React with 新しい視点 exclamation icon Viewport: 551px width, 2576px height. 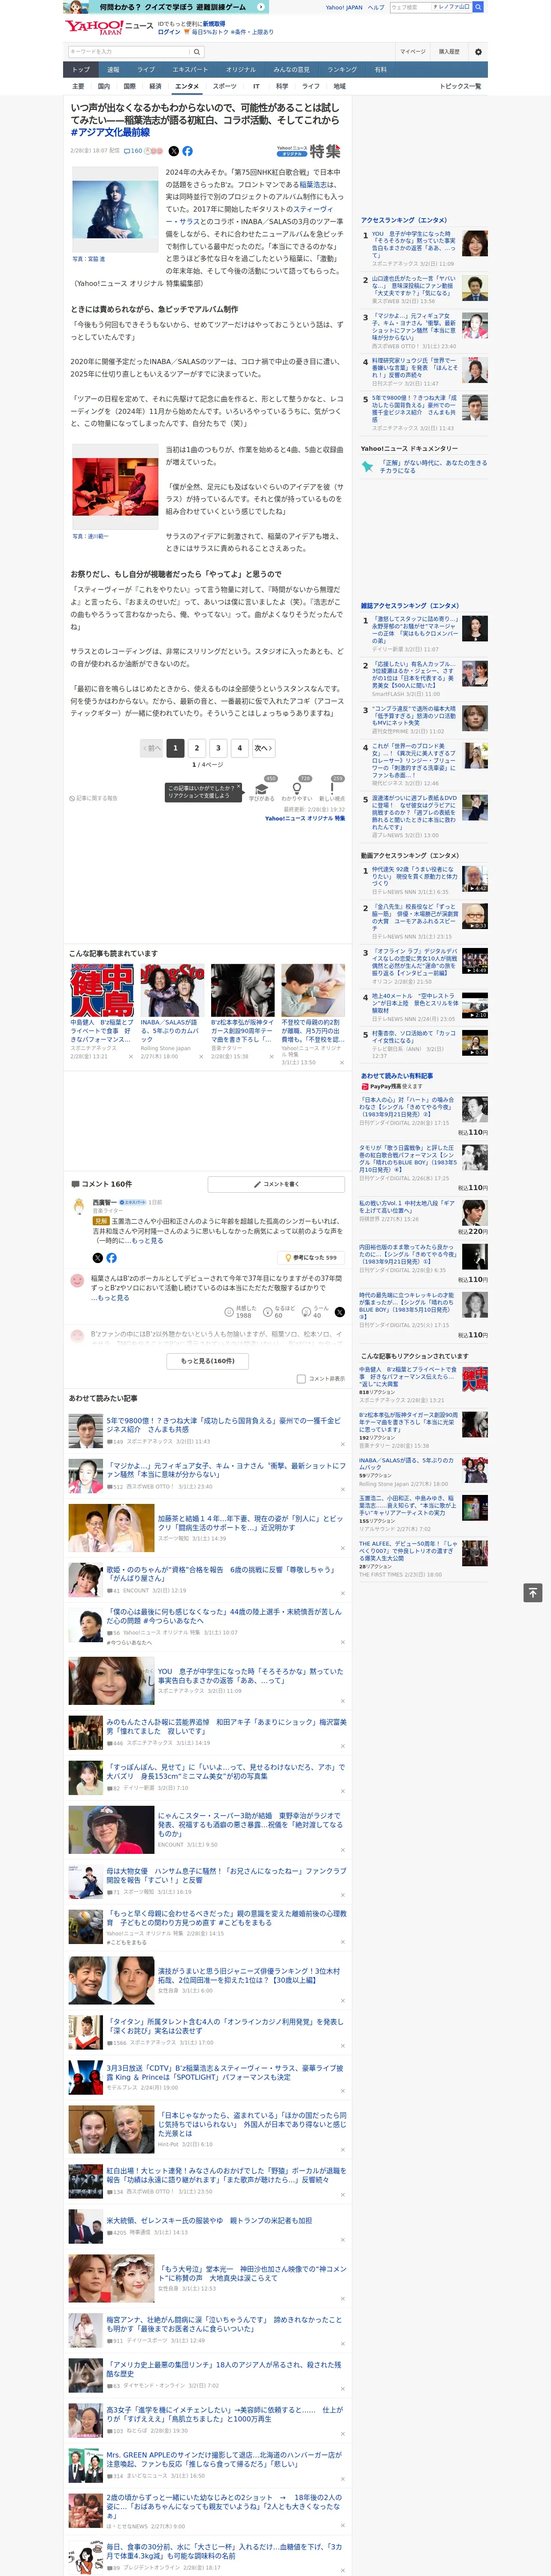(332, 789)
